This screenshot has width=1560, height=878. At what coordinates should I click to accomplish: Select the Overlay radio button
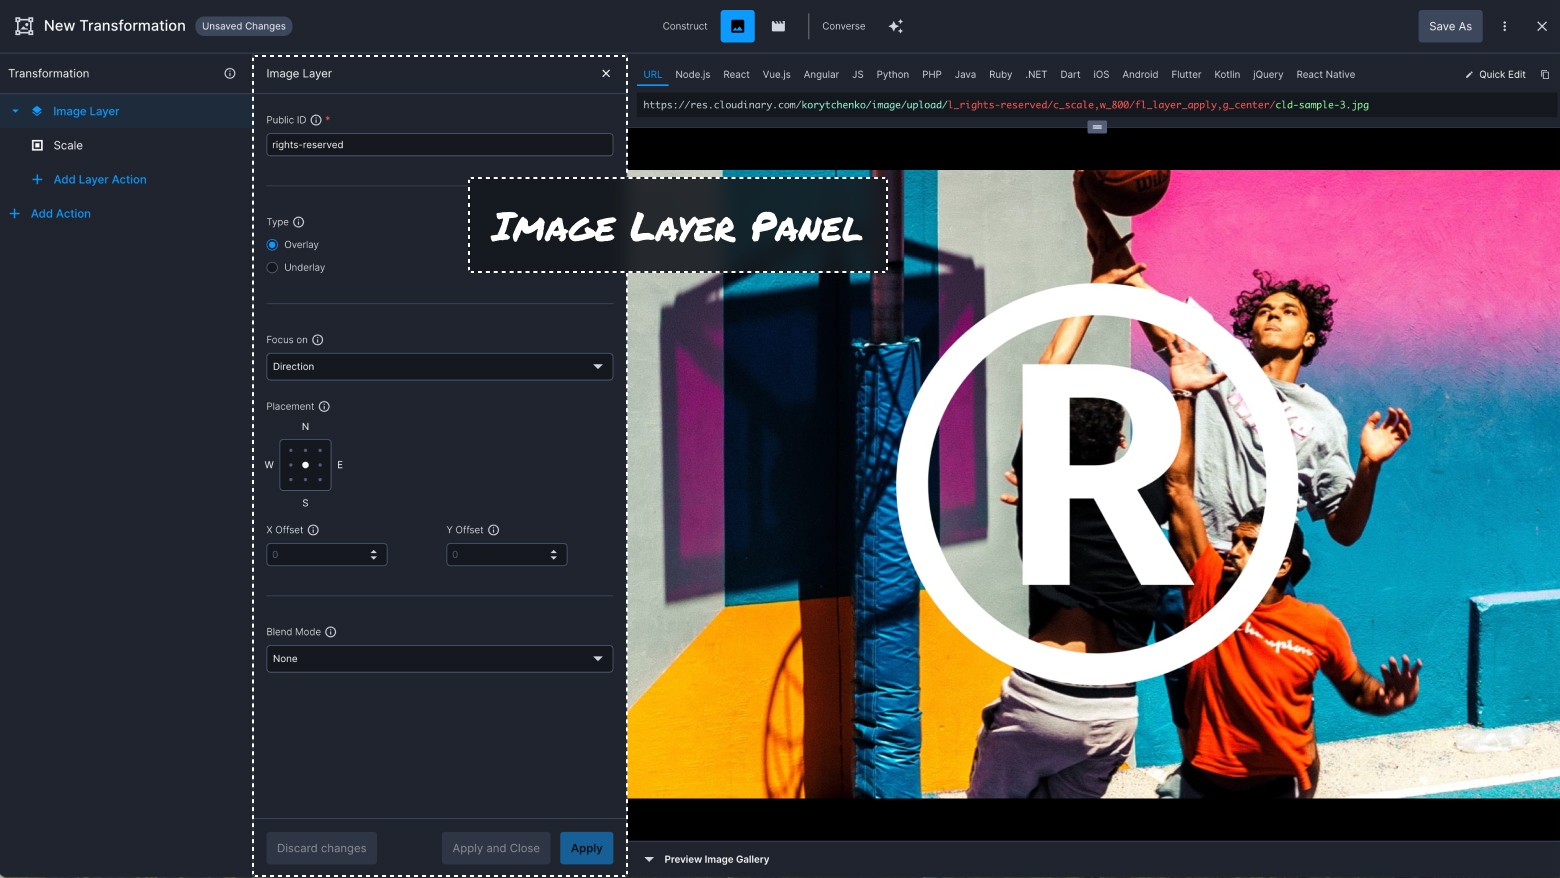point(272,244)
